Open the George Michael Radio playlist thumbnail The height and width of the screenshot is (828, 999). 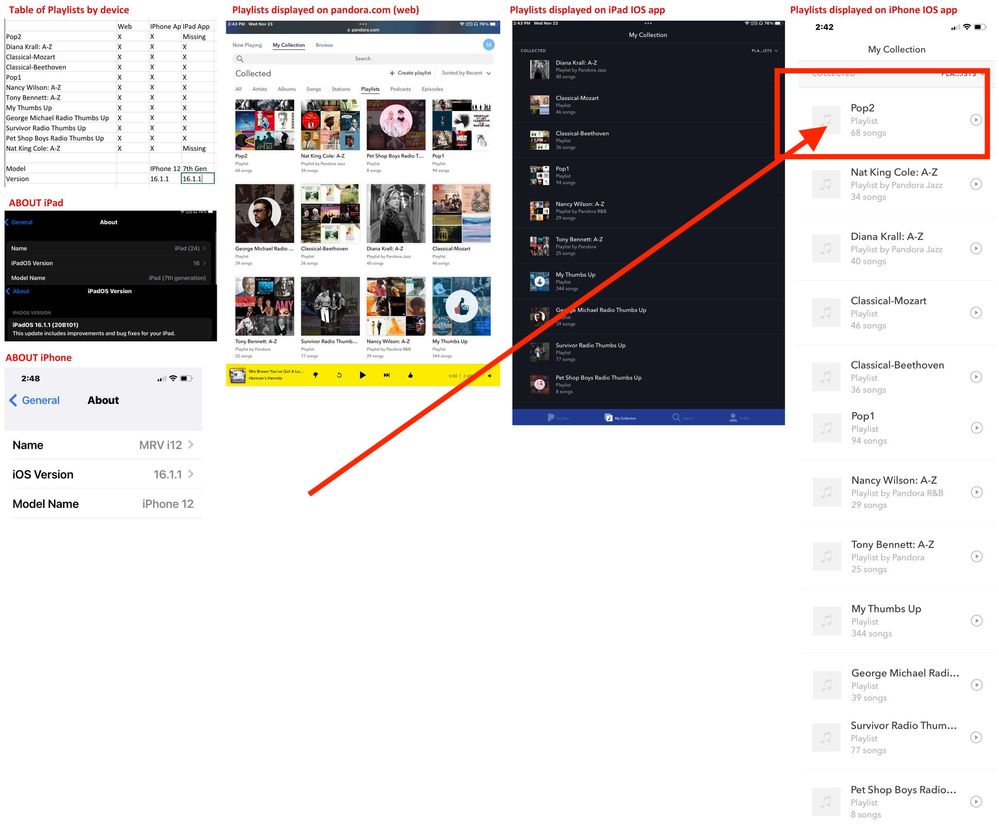tap(264, 213)
